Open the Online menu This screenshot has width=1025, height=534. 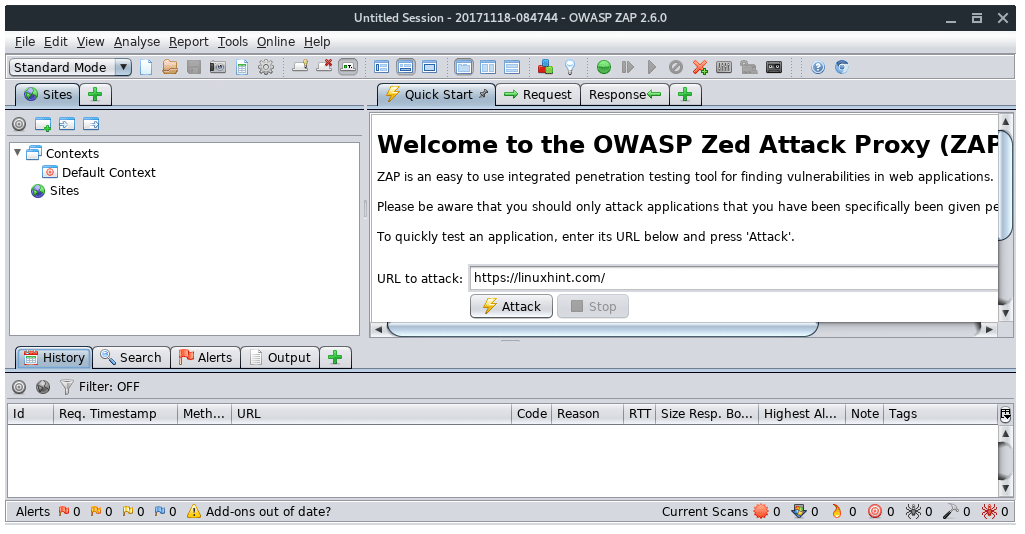[275, 42]
